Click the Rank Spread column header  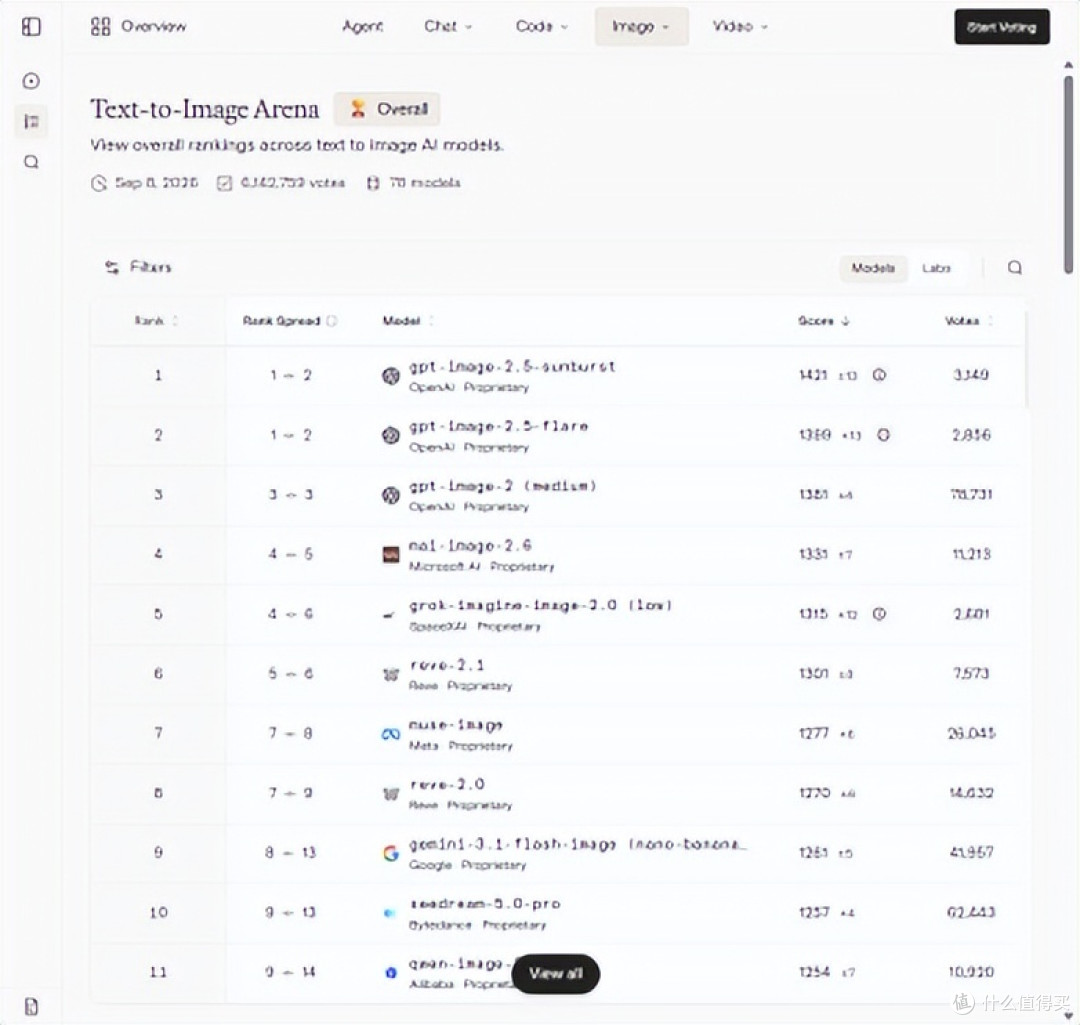tap(289, 321)
